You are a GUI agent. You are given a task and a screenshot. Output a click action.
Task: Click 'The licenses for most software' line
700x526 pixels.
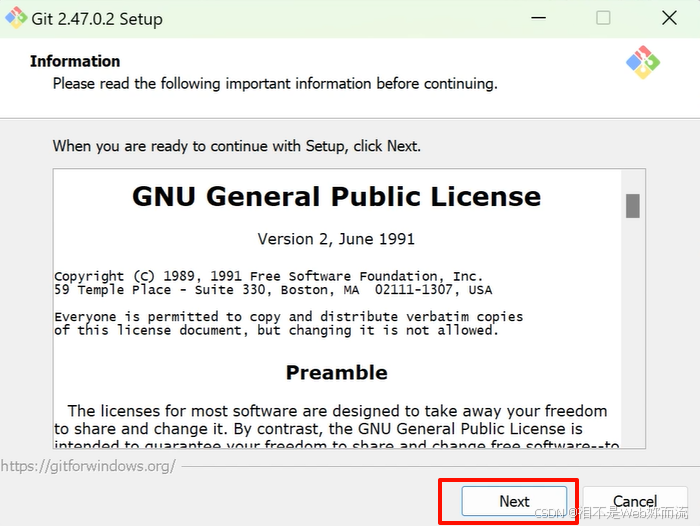pos(337,411)
